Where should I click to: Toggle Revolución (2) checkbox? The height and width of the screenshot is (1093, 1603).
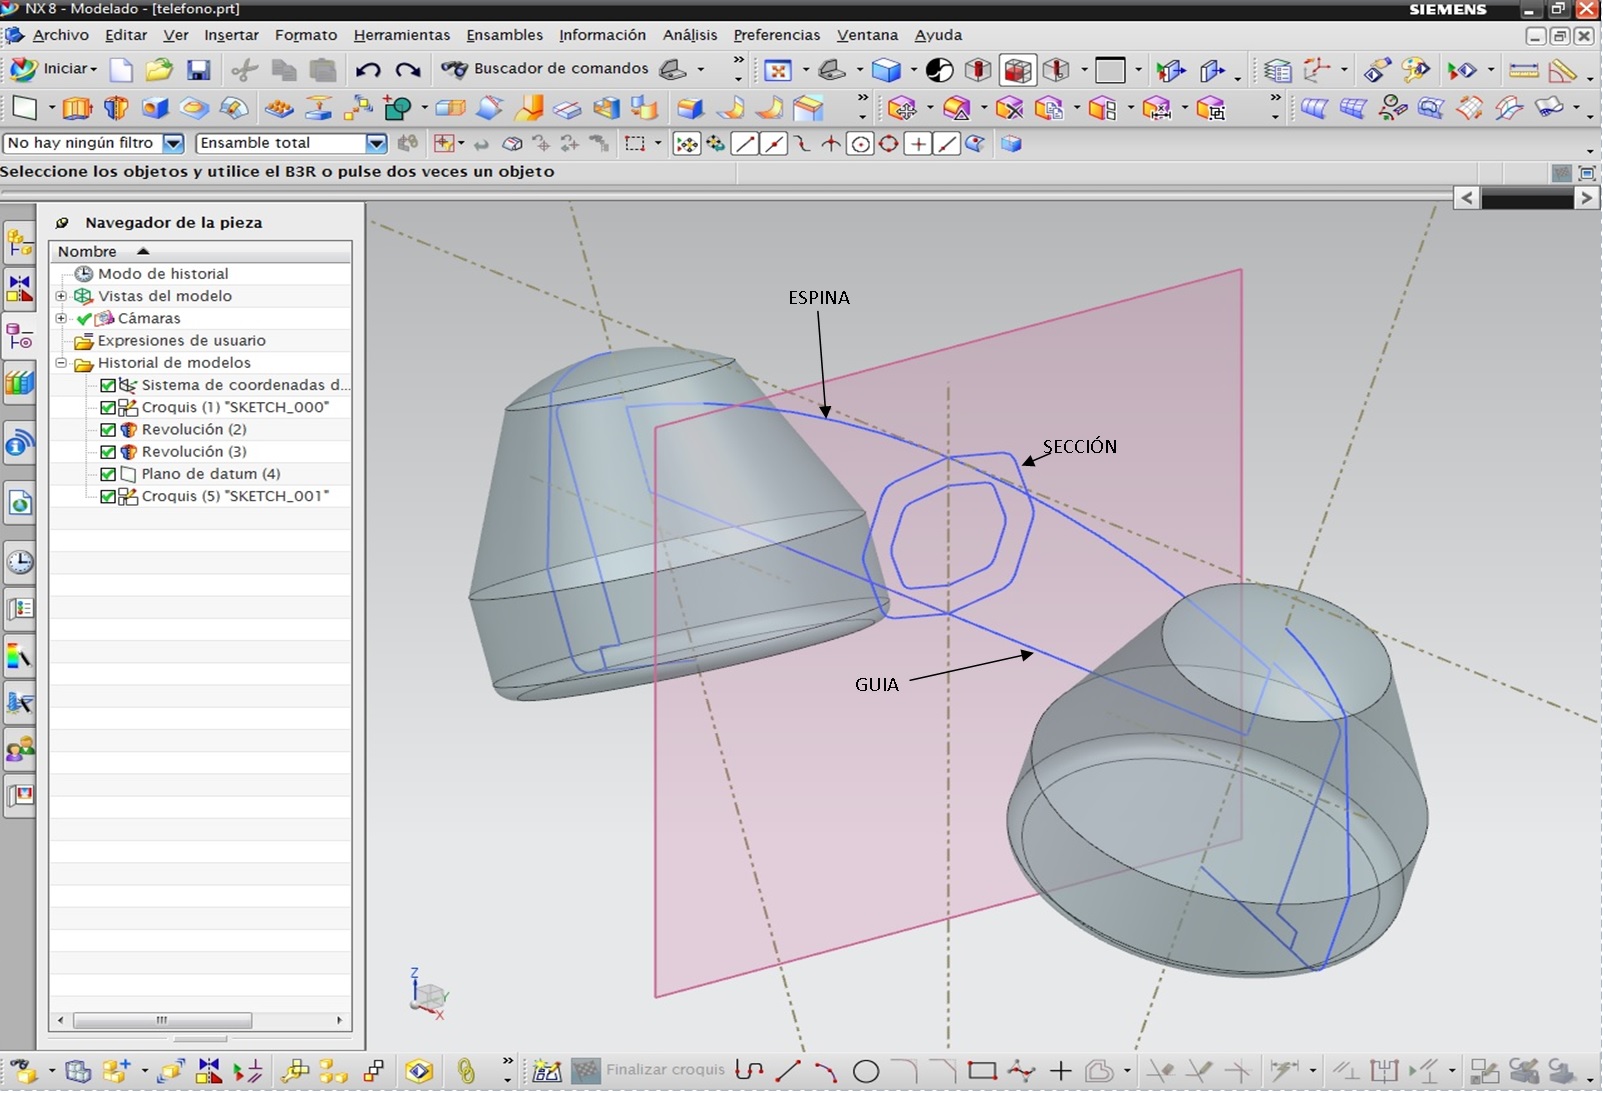pos(108,429)
